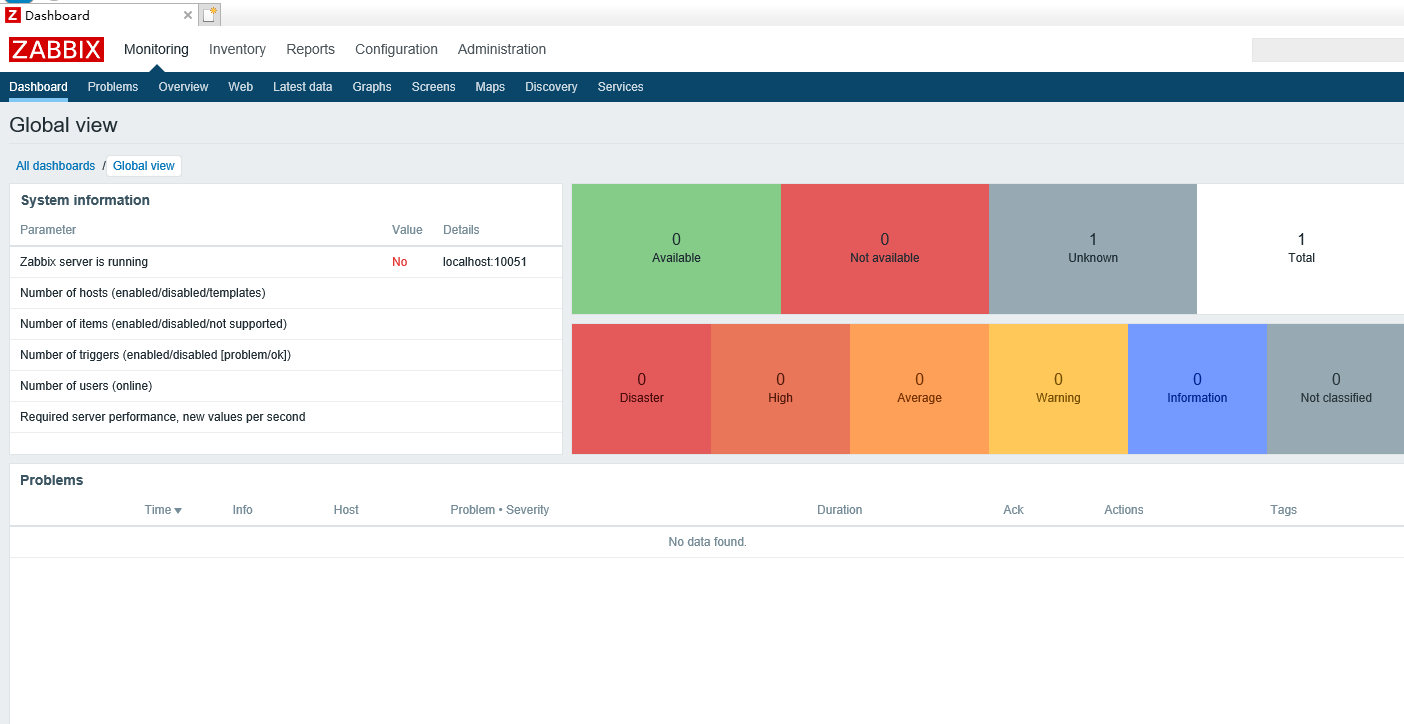
Task: Open the Inventory menu
Action: coord(237,49)
